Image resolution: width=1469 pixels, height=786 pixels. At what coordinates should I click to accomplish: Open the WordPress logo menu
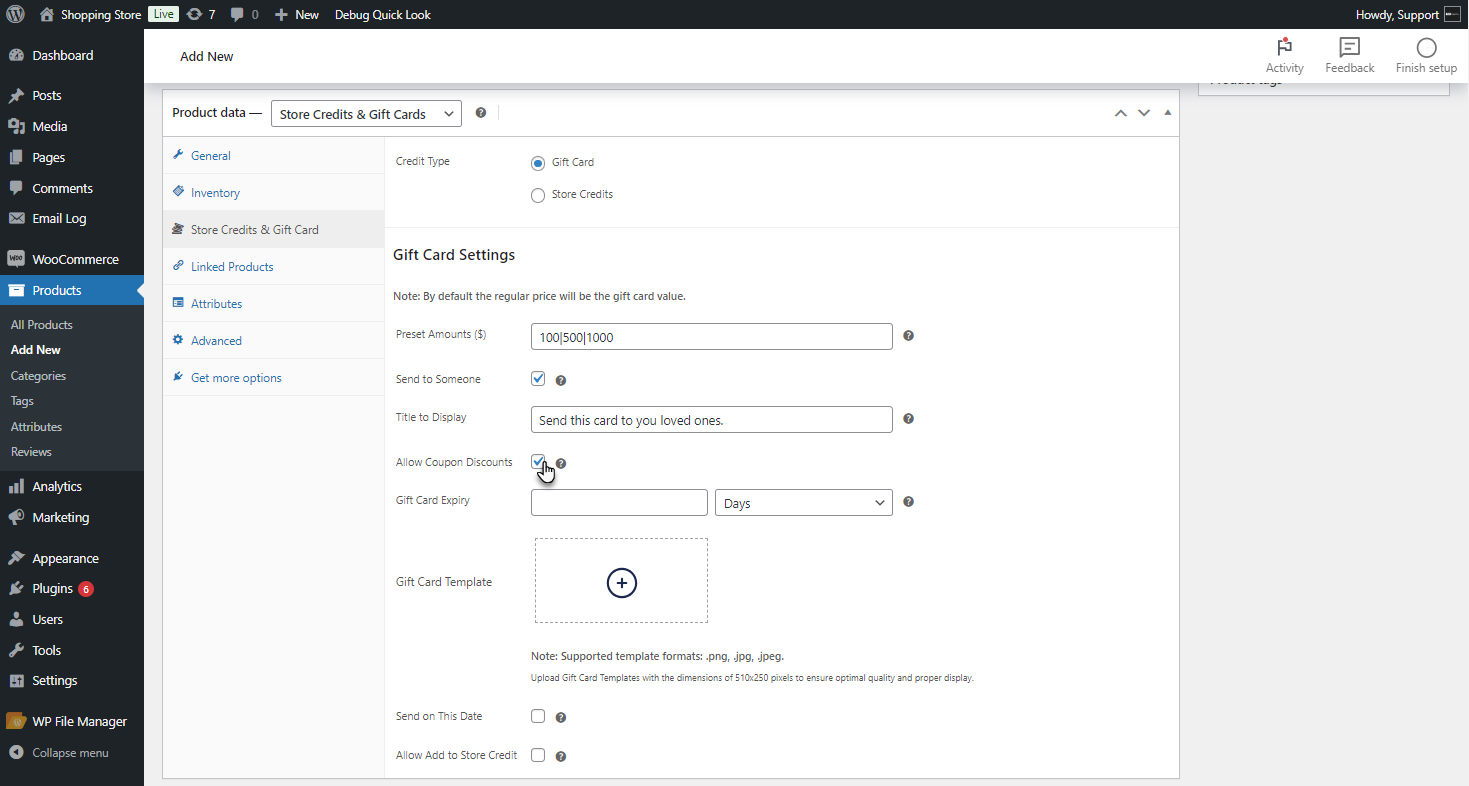click(x=15, y=14)
